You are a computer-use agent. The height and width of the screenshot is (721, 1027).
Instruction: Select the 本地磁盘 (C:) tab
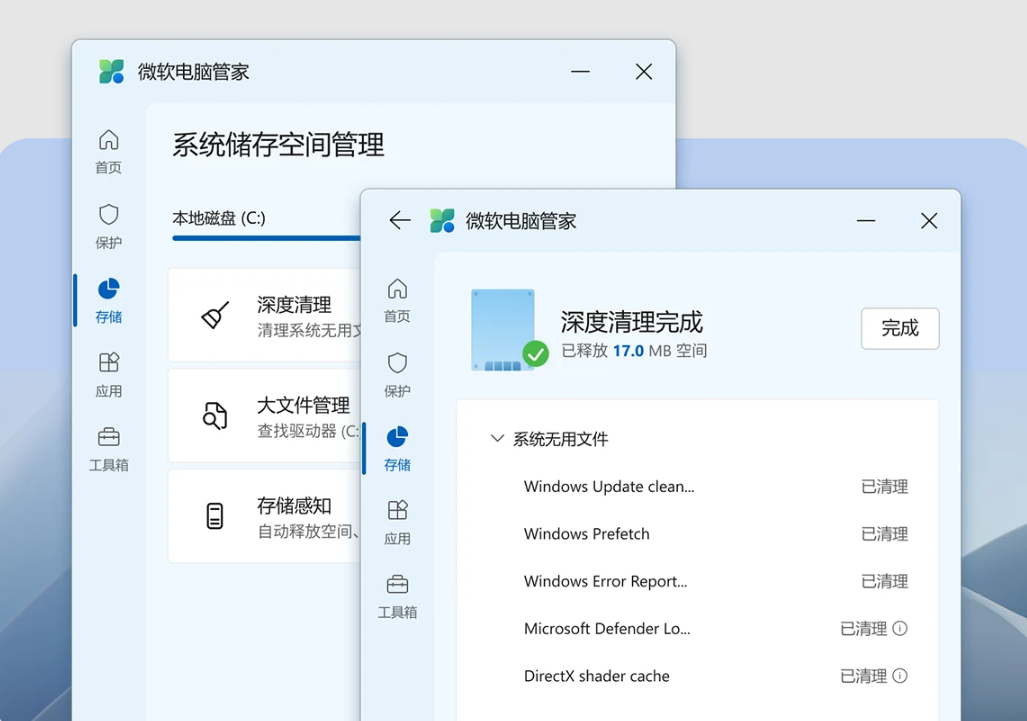(x=219, y=218)
